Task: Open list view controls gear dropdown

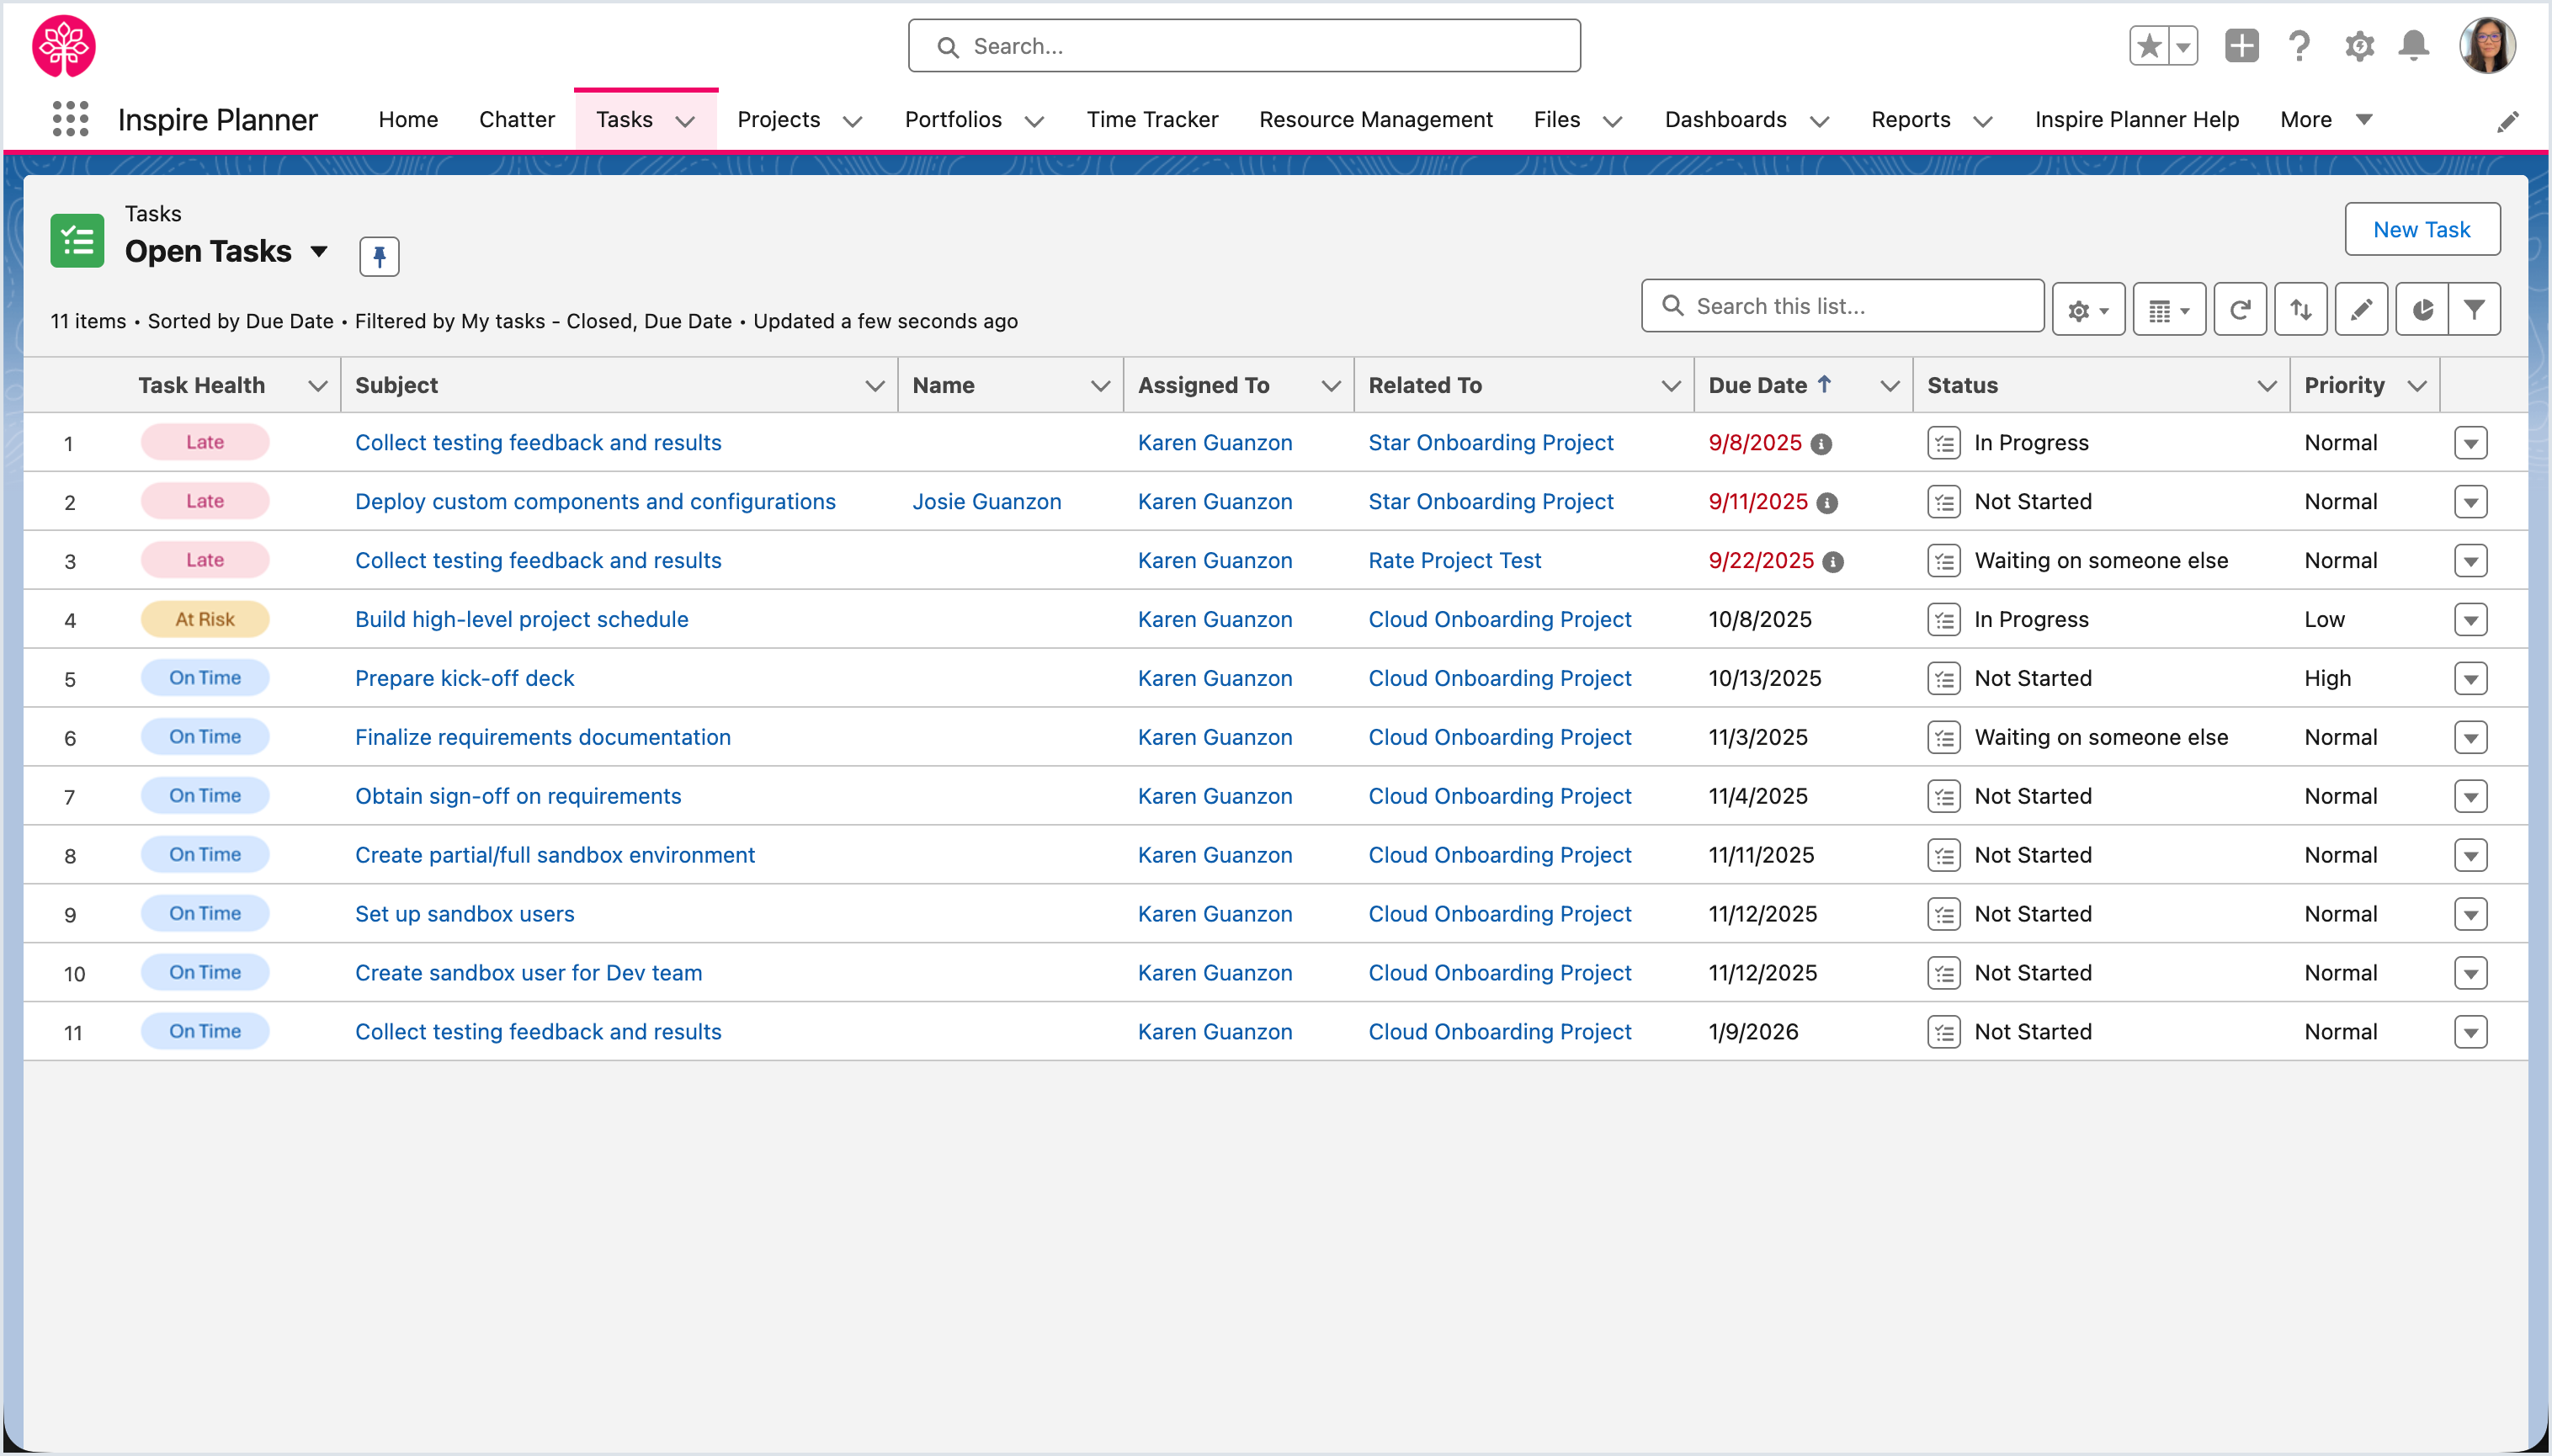Action: pos(2088,310)
